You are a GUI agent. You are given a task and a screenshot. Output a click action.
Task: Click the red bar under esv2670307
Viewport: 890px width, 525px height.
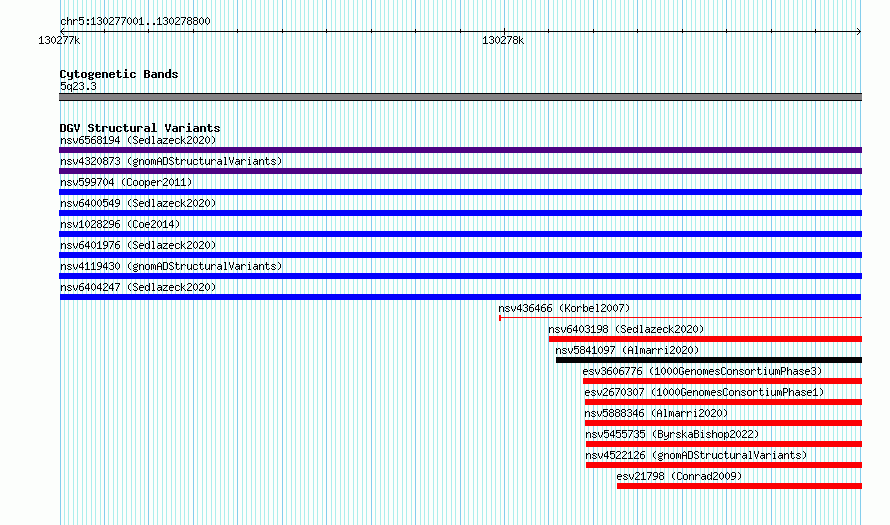pos(723,402)
